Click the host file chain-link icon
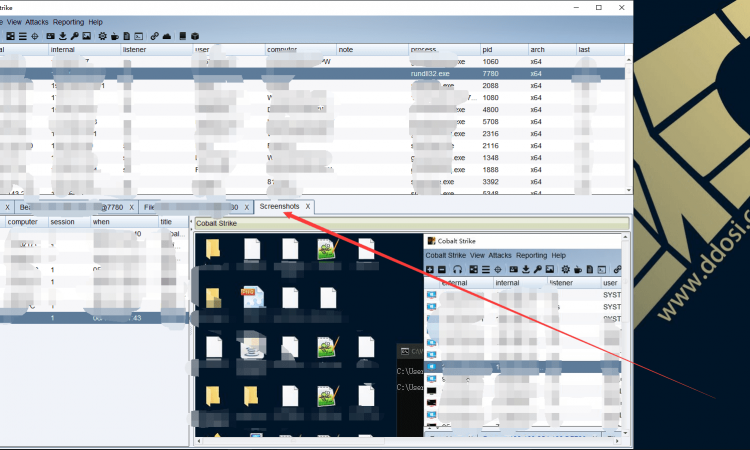The width and height of the screenshot is (750, 450). [154, 36]
